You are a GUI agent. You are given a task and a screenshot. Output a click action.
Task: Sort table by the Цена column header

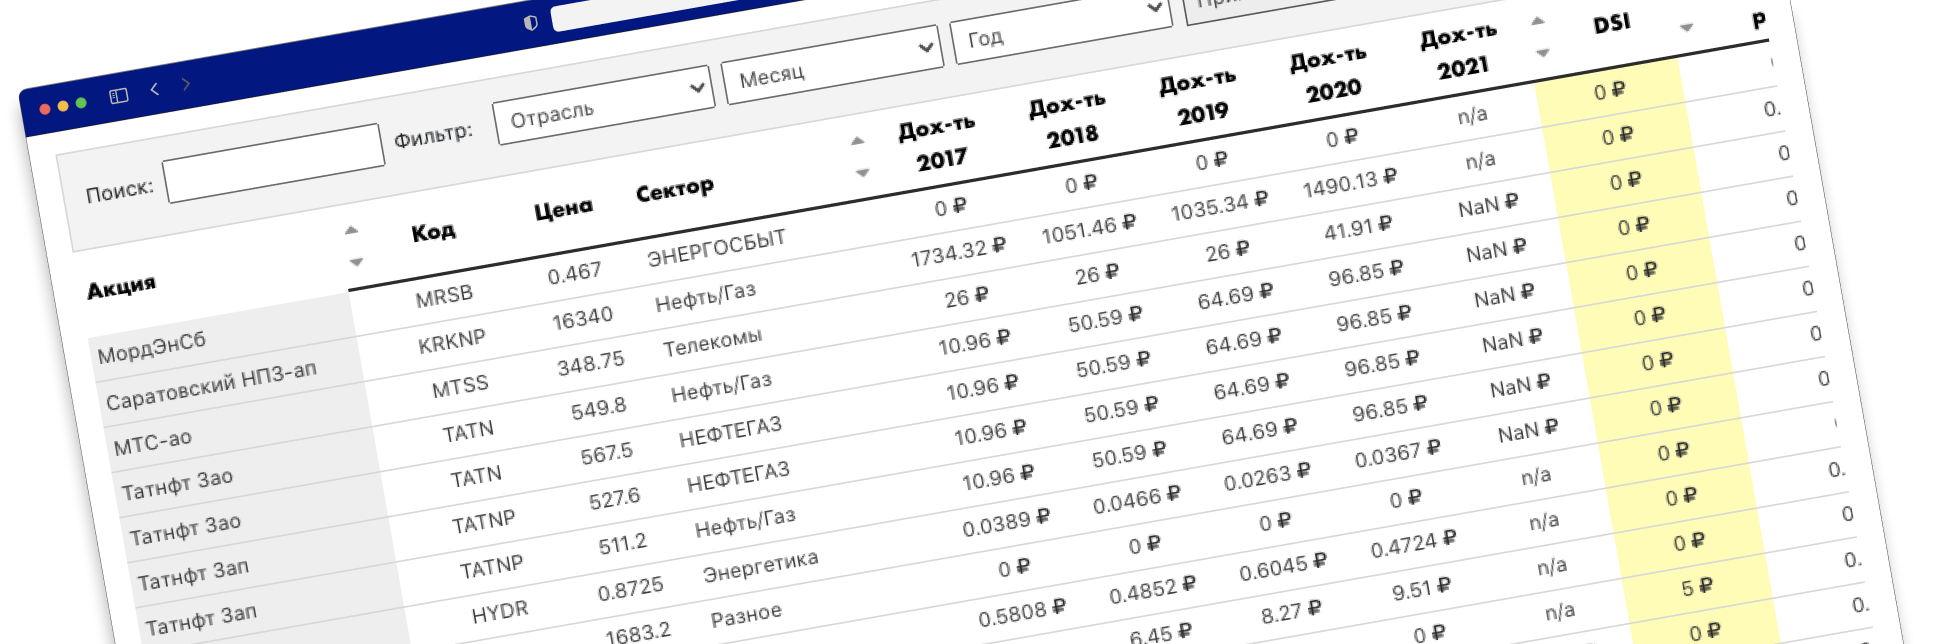[x=563, y=209]
